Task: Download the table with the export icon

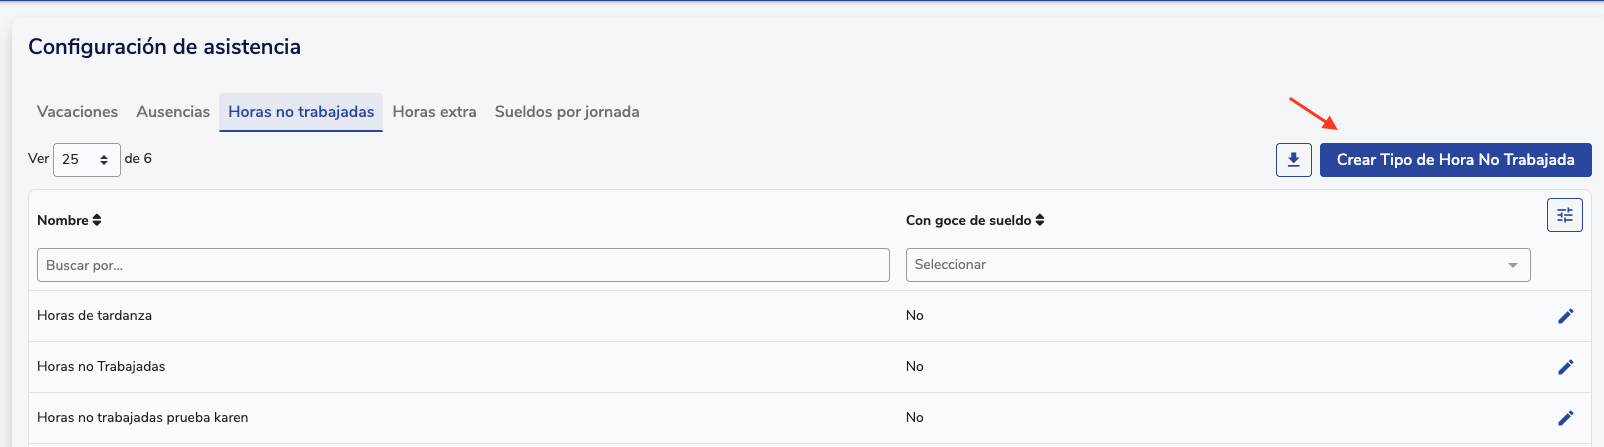Action: pyautogui.click(x=1293, y=160)
